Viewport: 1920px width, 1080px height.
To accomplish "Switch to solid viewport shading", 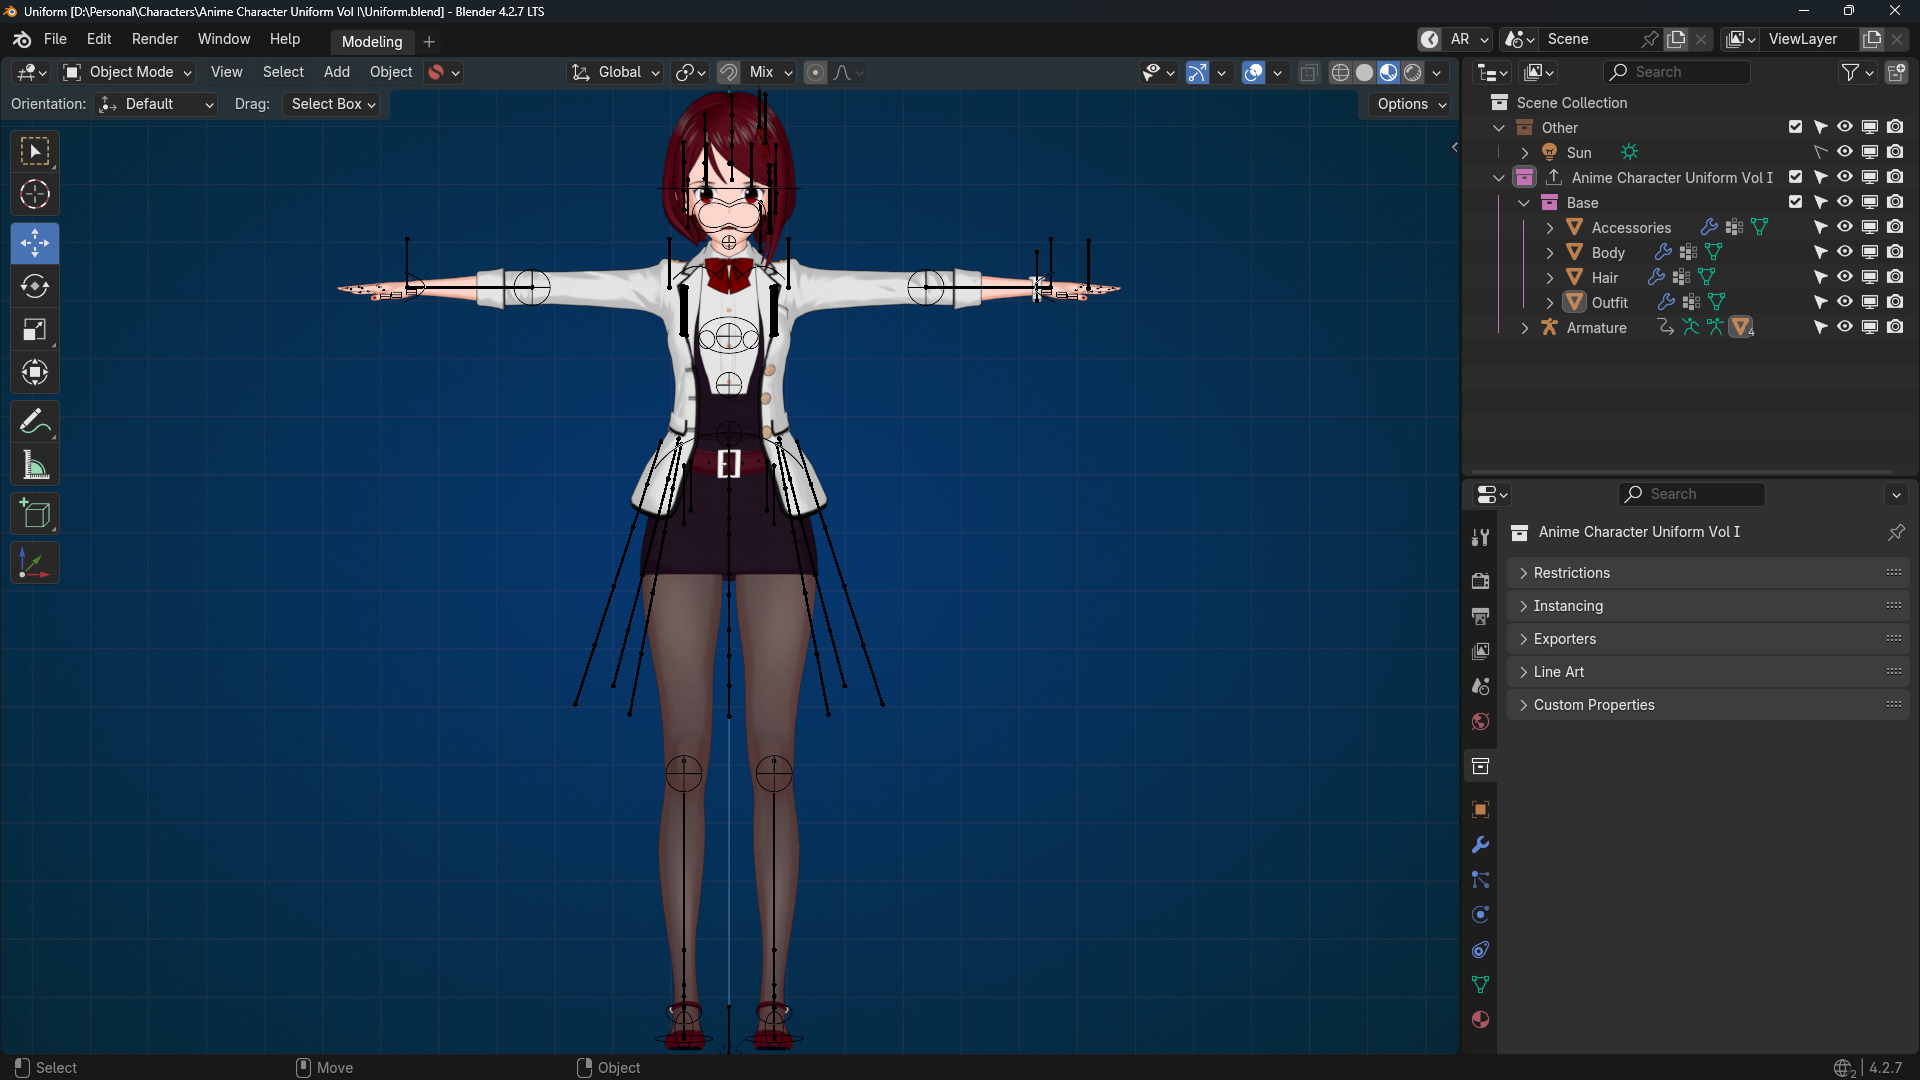I will tap(1364, 72).
